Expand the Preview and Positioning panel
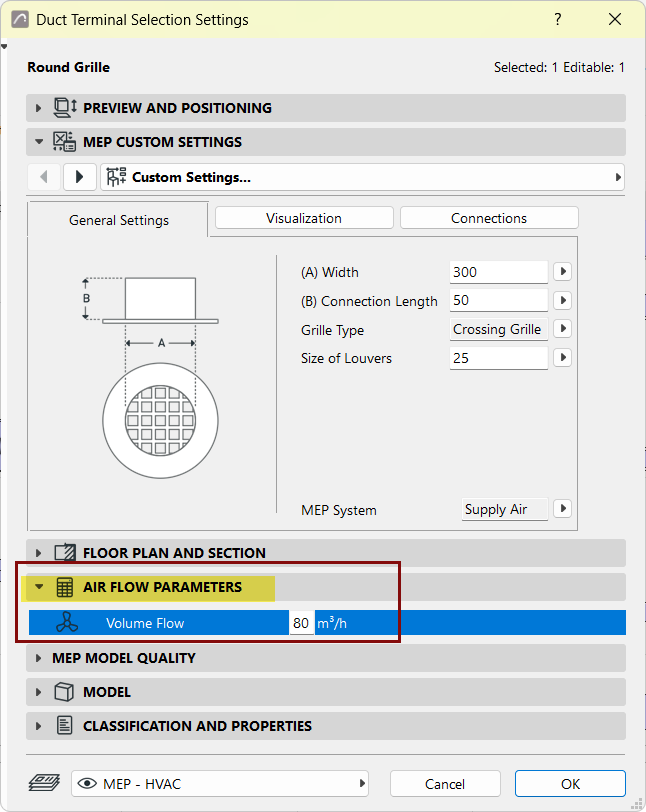This screenshot has width=646, height=812. click(x=38, y=108)
